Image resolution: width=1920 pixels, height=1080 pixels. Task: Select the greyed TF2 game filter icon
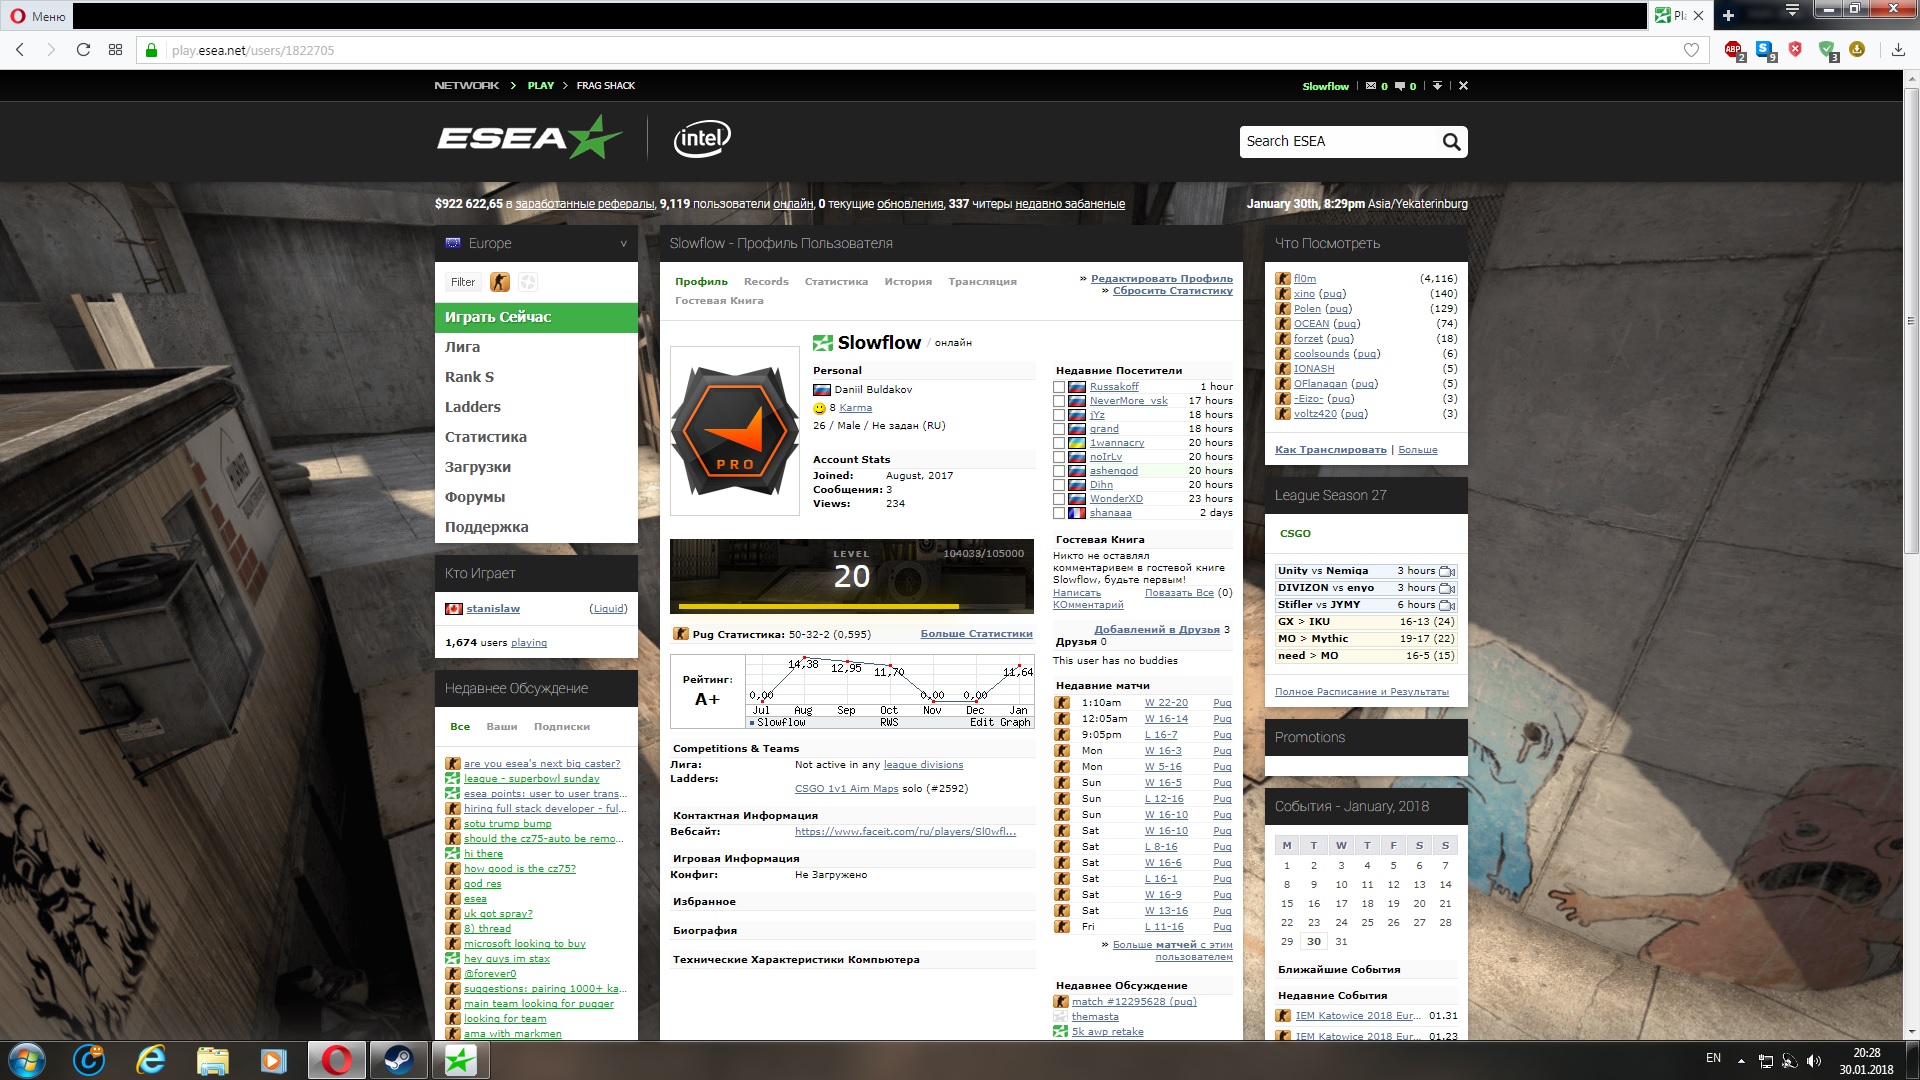pos(528,282)
